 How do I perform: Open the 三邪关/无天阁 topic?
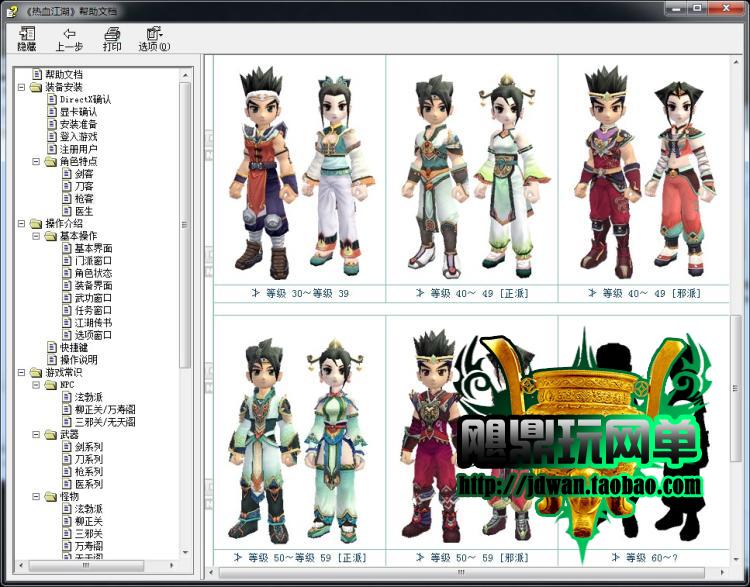pyautogui.click(x=105, y=422)
